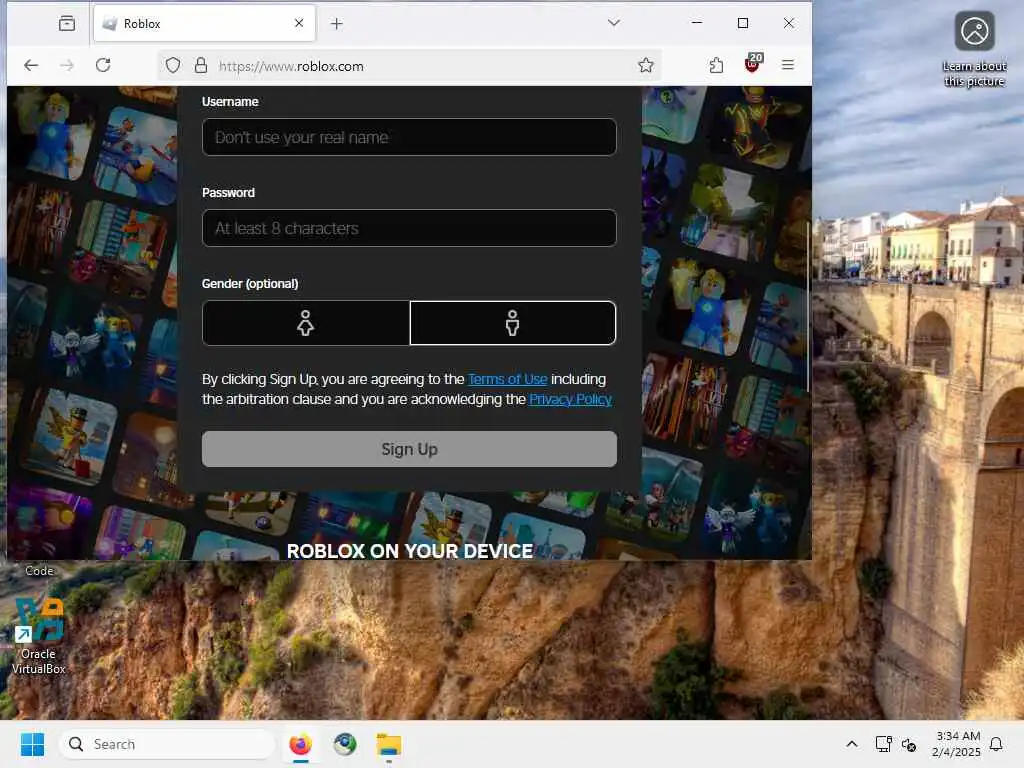Click the Password input field

tap(409, 228)
